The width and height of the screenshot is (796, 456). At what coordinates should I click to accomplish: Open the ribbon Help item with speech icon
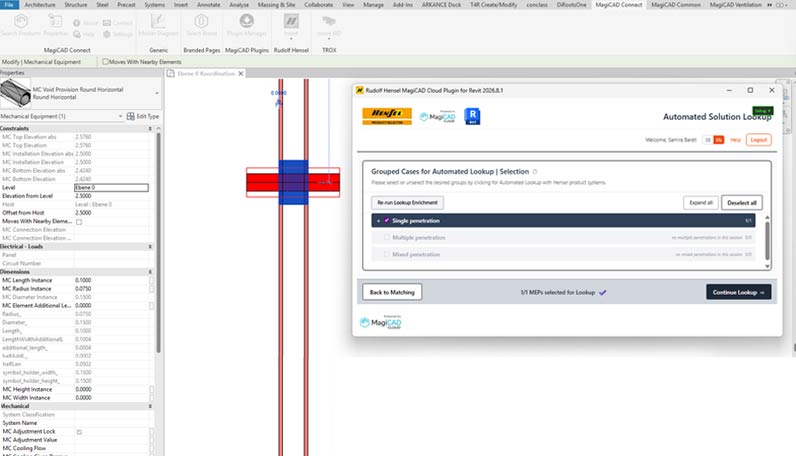[x=84, y=34]
